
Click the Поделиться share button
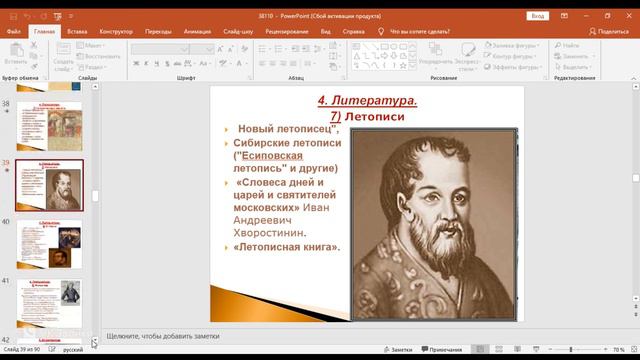pyautogui.click(x=609, y=31)
